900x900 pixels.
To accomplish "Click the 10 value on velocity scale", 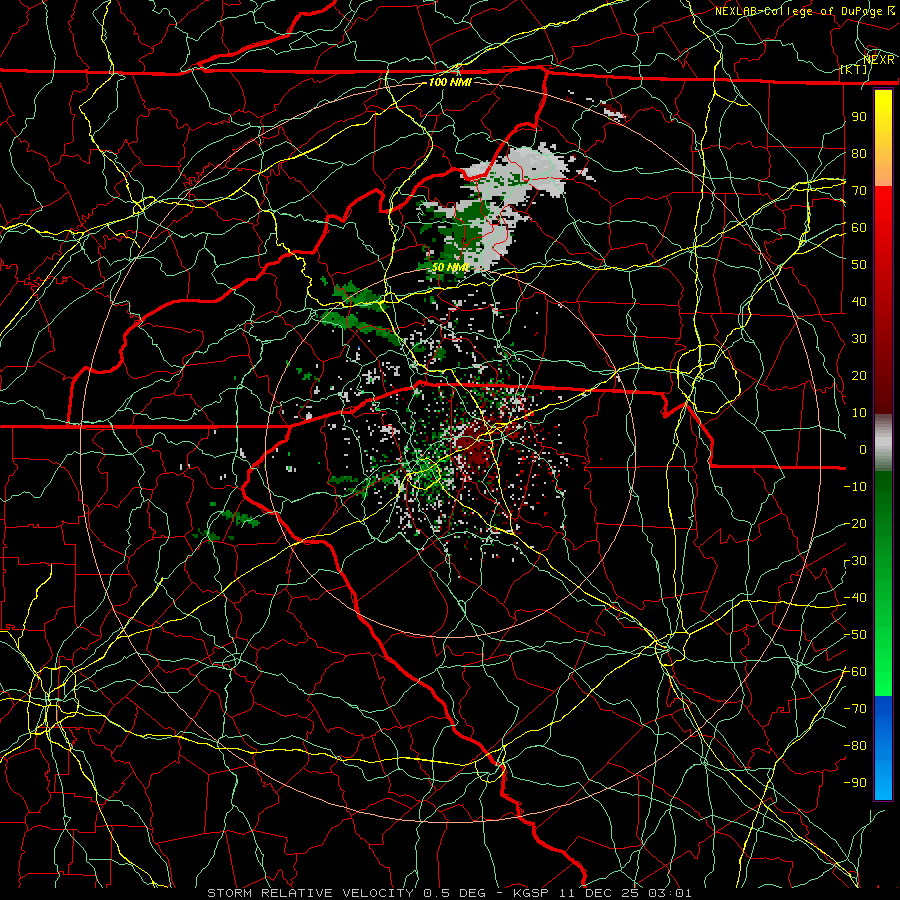I will coord(859,413).
